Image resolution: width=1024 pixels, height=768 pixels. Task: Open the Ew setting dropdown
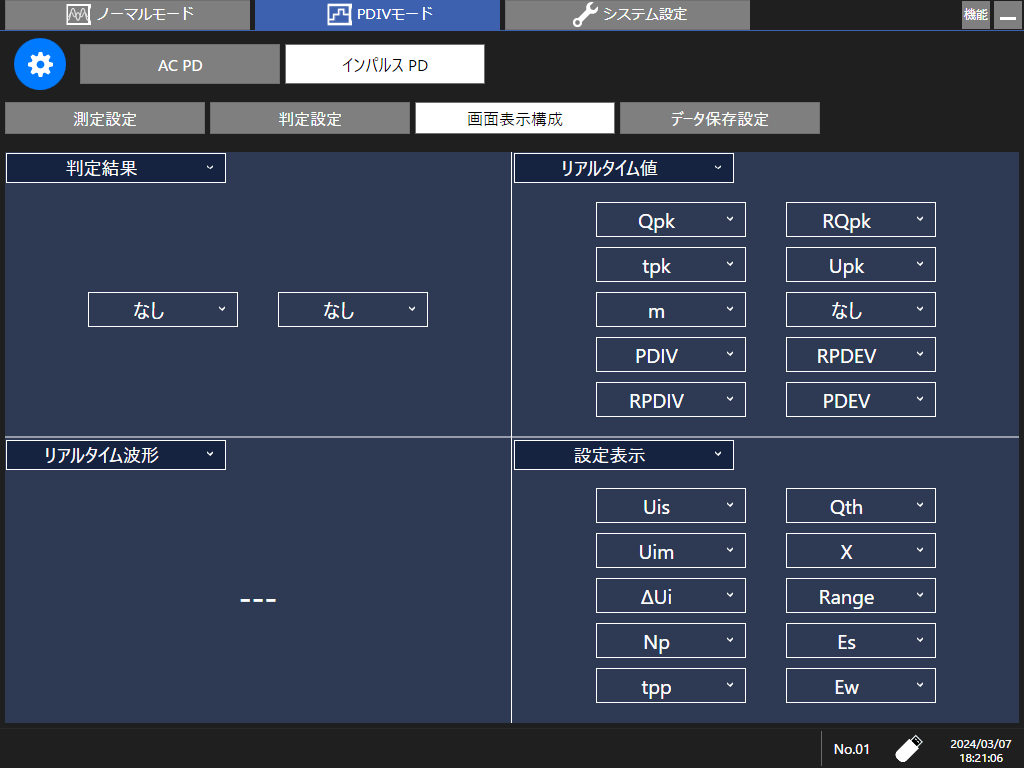coord(860,685)
